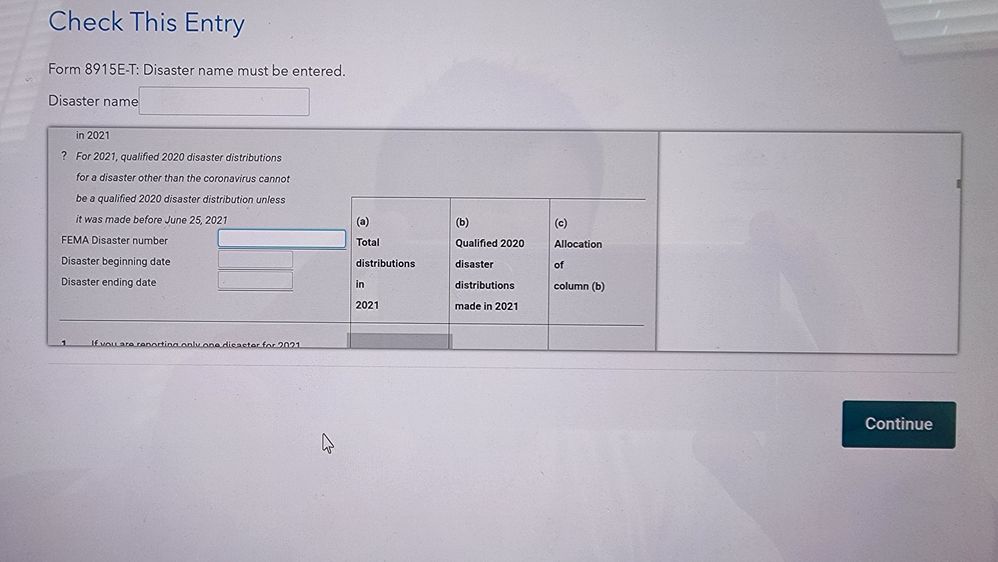Viewport: 998px width, 562px height.
Task: Click the Total distributions in 2021 column header
Action: click(x=385, y=263)
